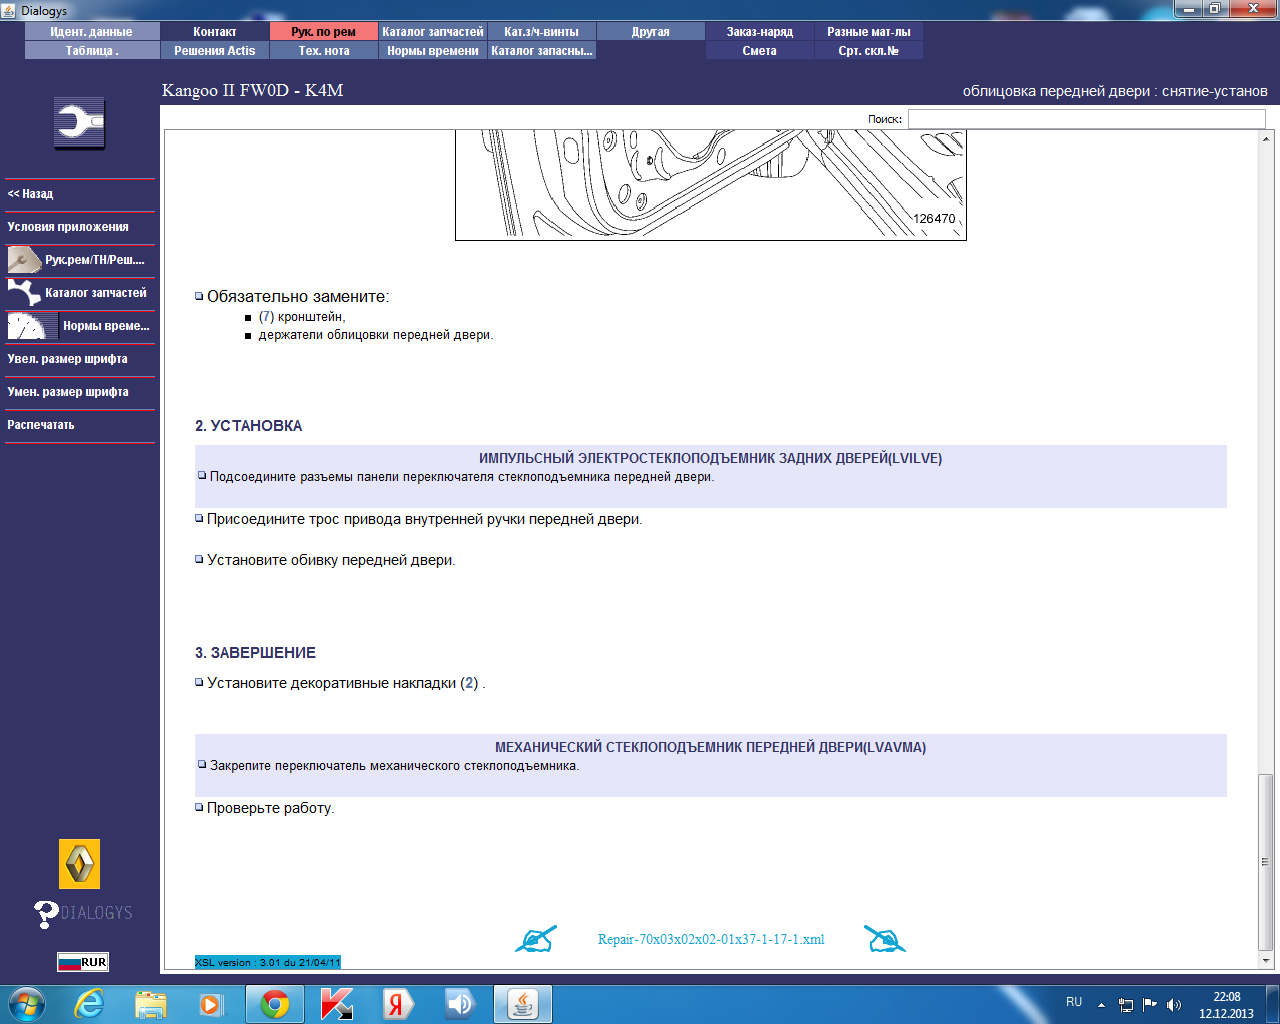Click heading 2. УСТАНОВКА
This screenshot has width=1280, height=1024.
tap(248, 426)
